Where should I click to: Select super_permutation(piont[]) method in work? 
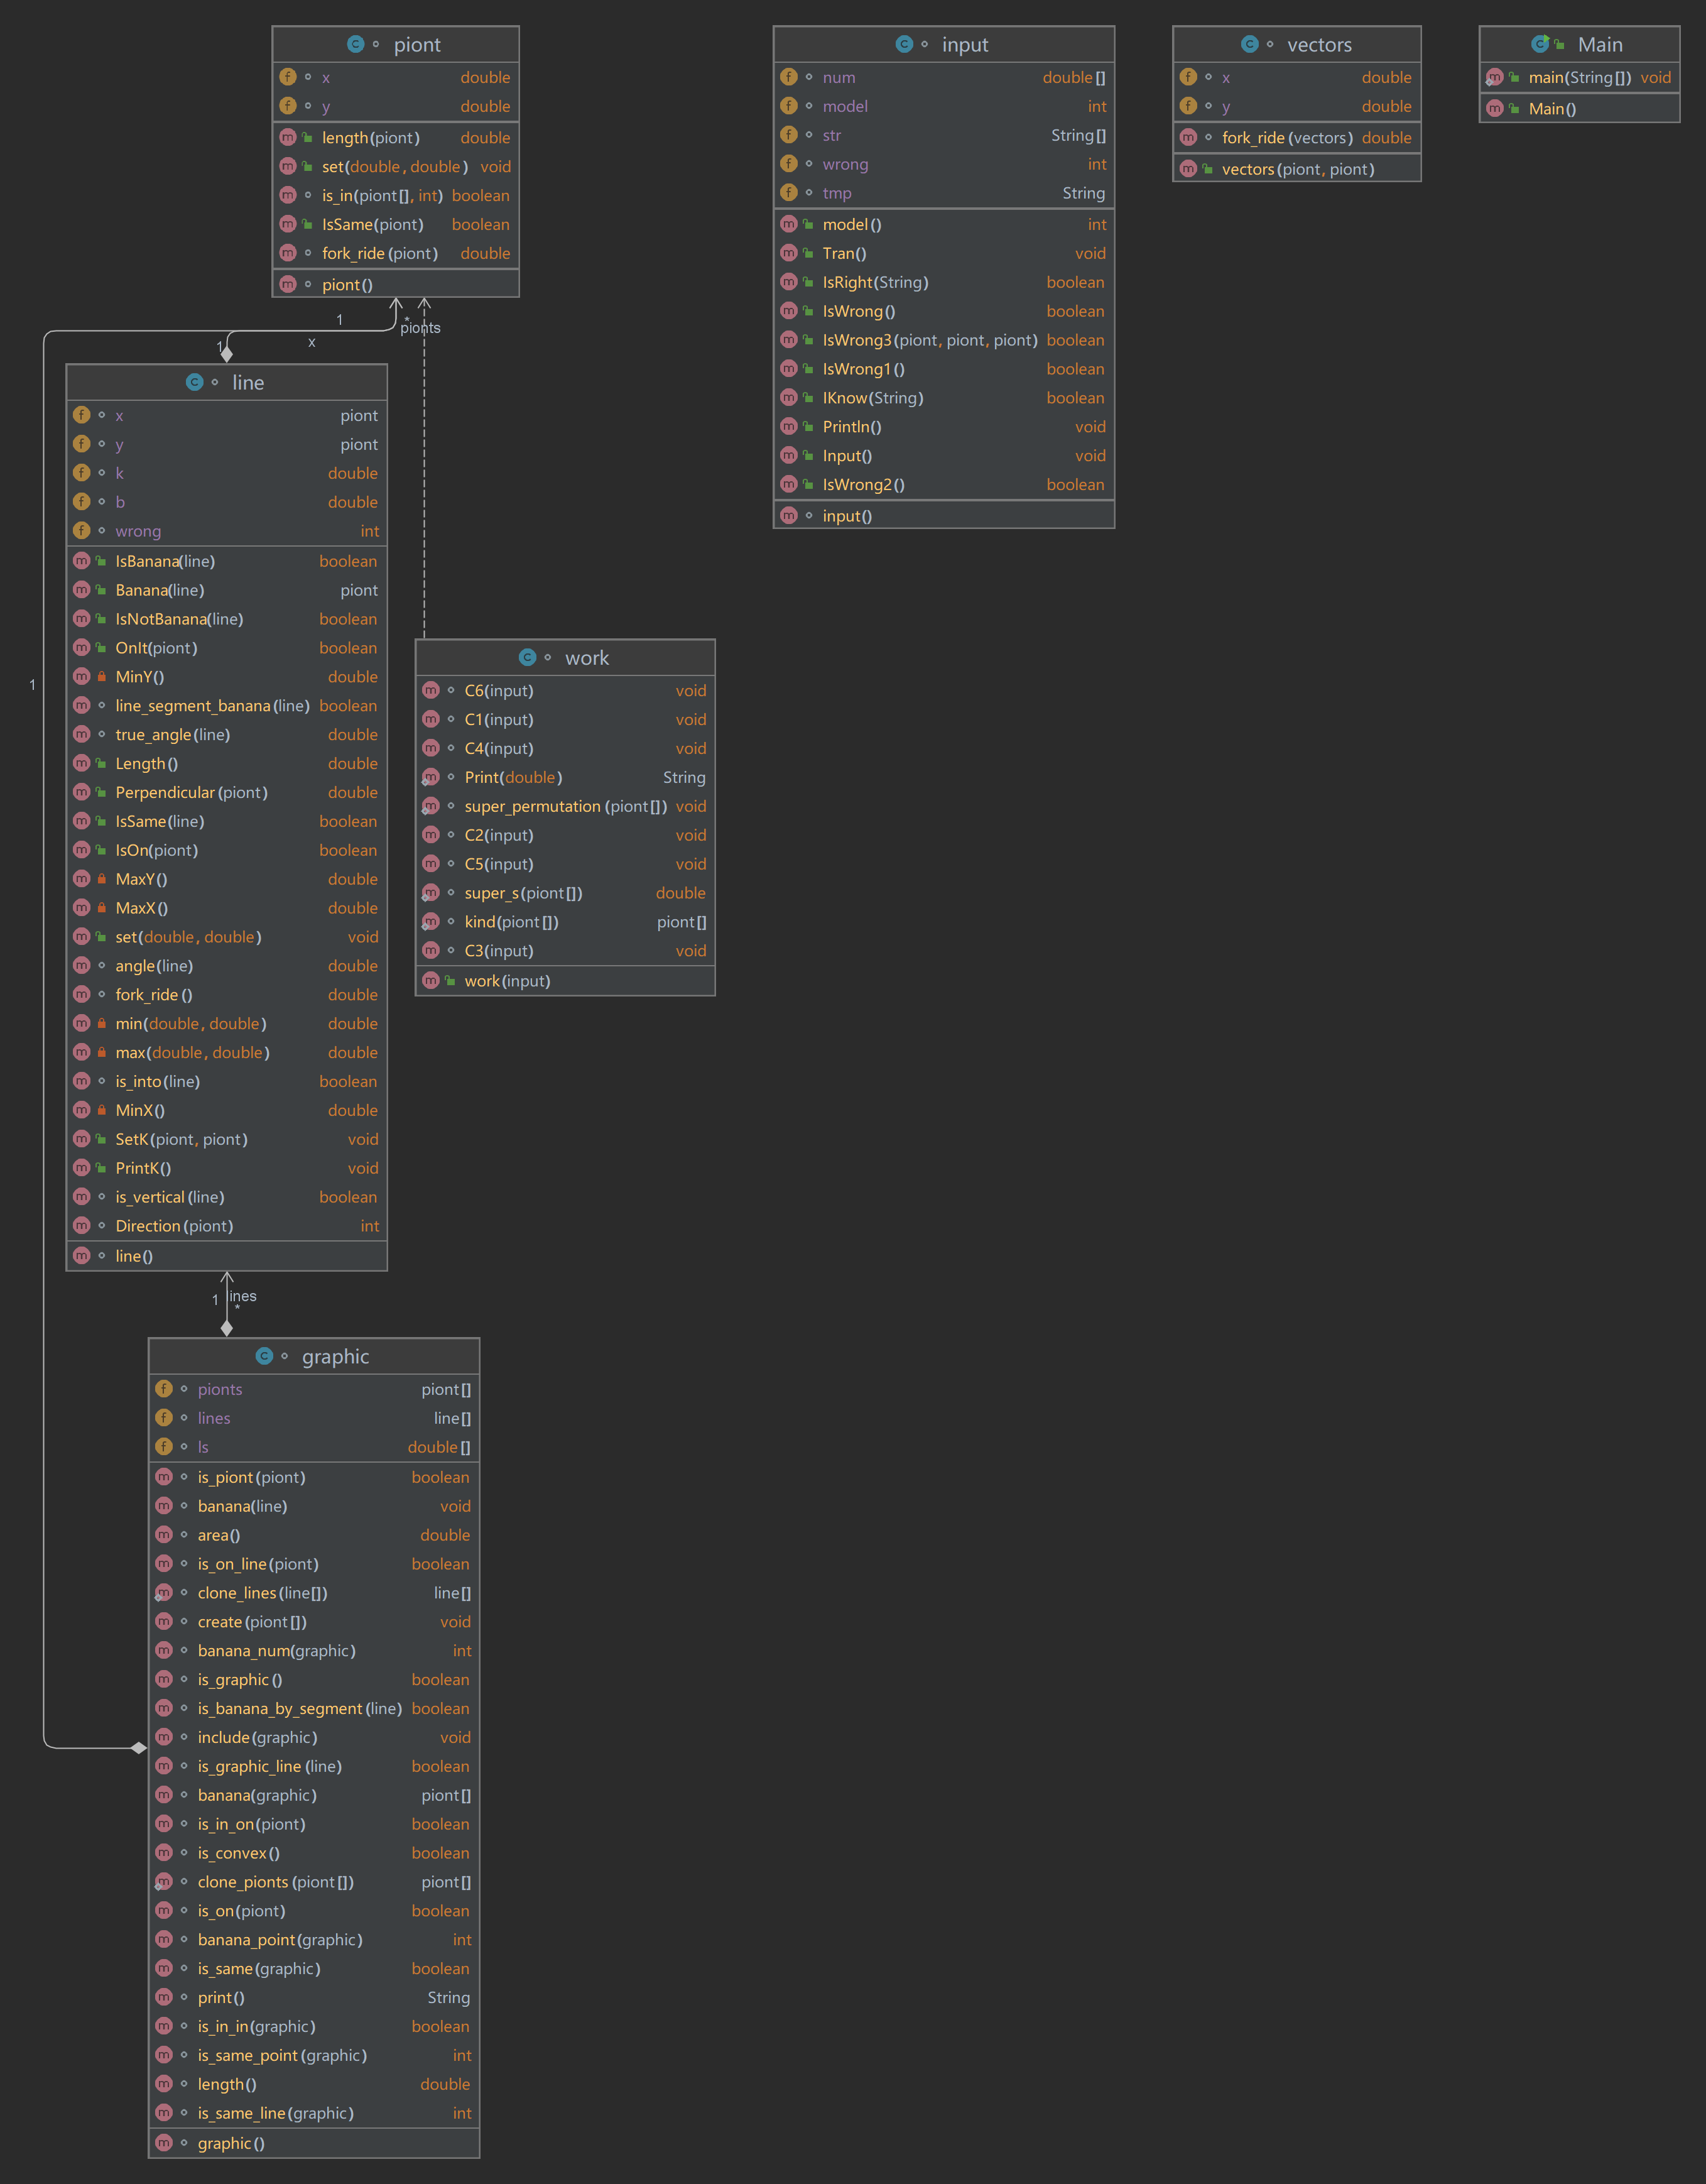[565, 806]
